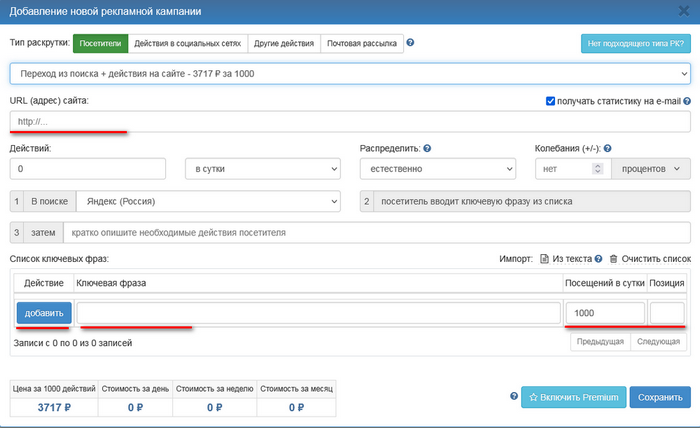Click the добавить button

(x=44, y=313)
